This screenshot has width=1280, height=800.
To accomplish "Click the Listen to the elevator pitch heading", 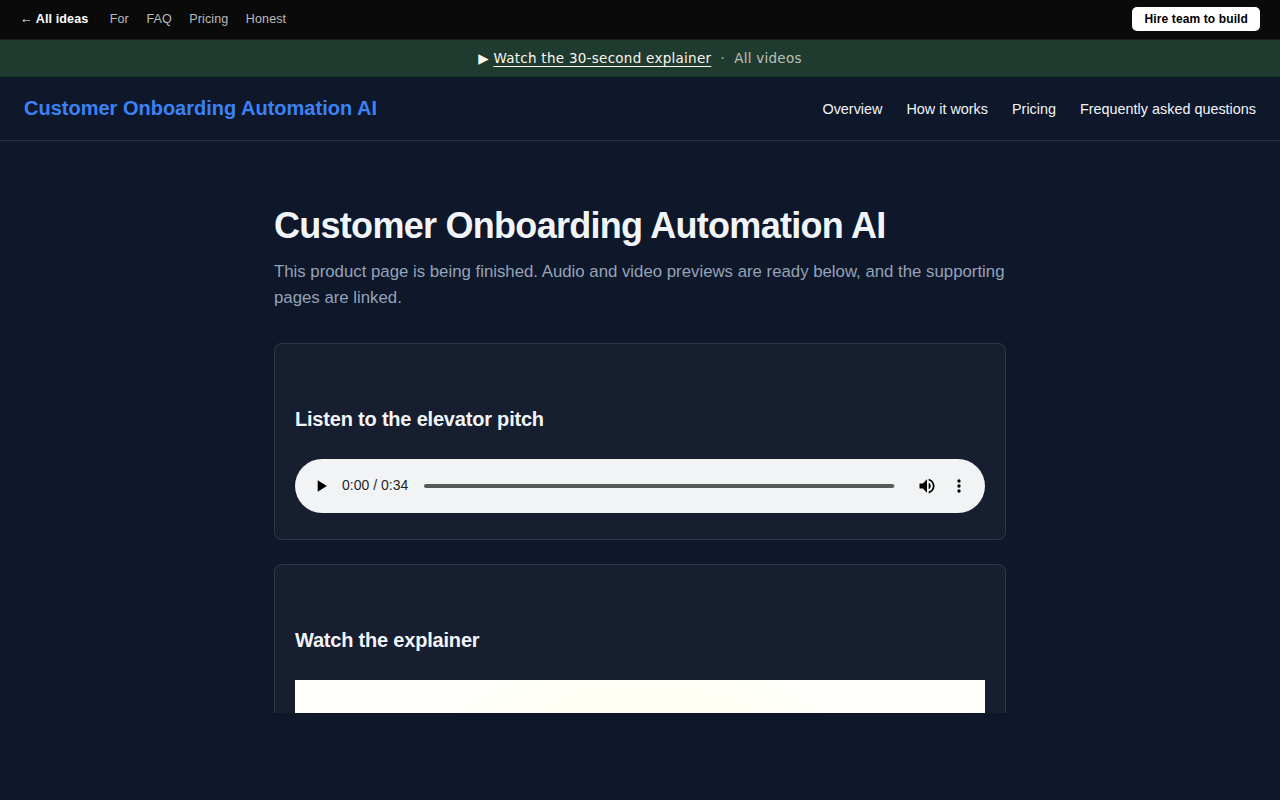I will tap(419, 419).
